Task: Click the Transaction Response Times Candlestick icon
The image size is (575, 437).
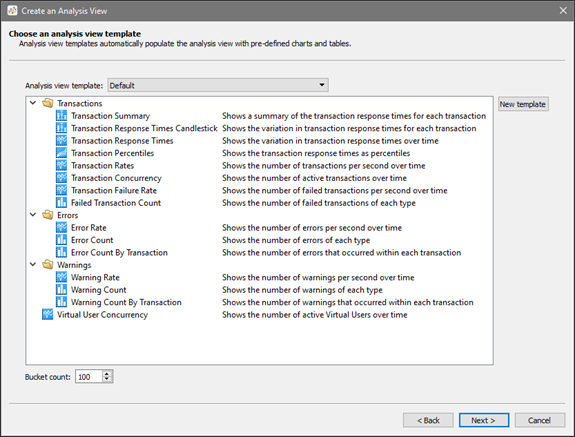Action: (61, 128)
